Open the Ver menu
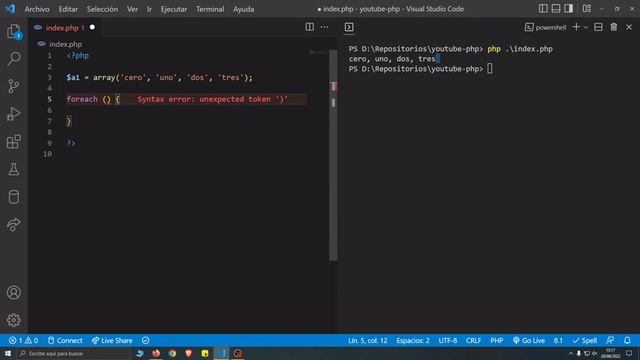Screen dimensions: 640x360 (x=132, y=9)
